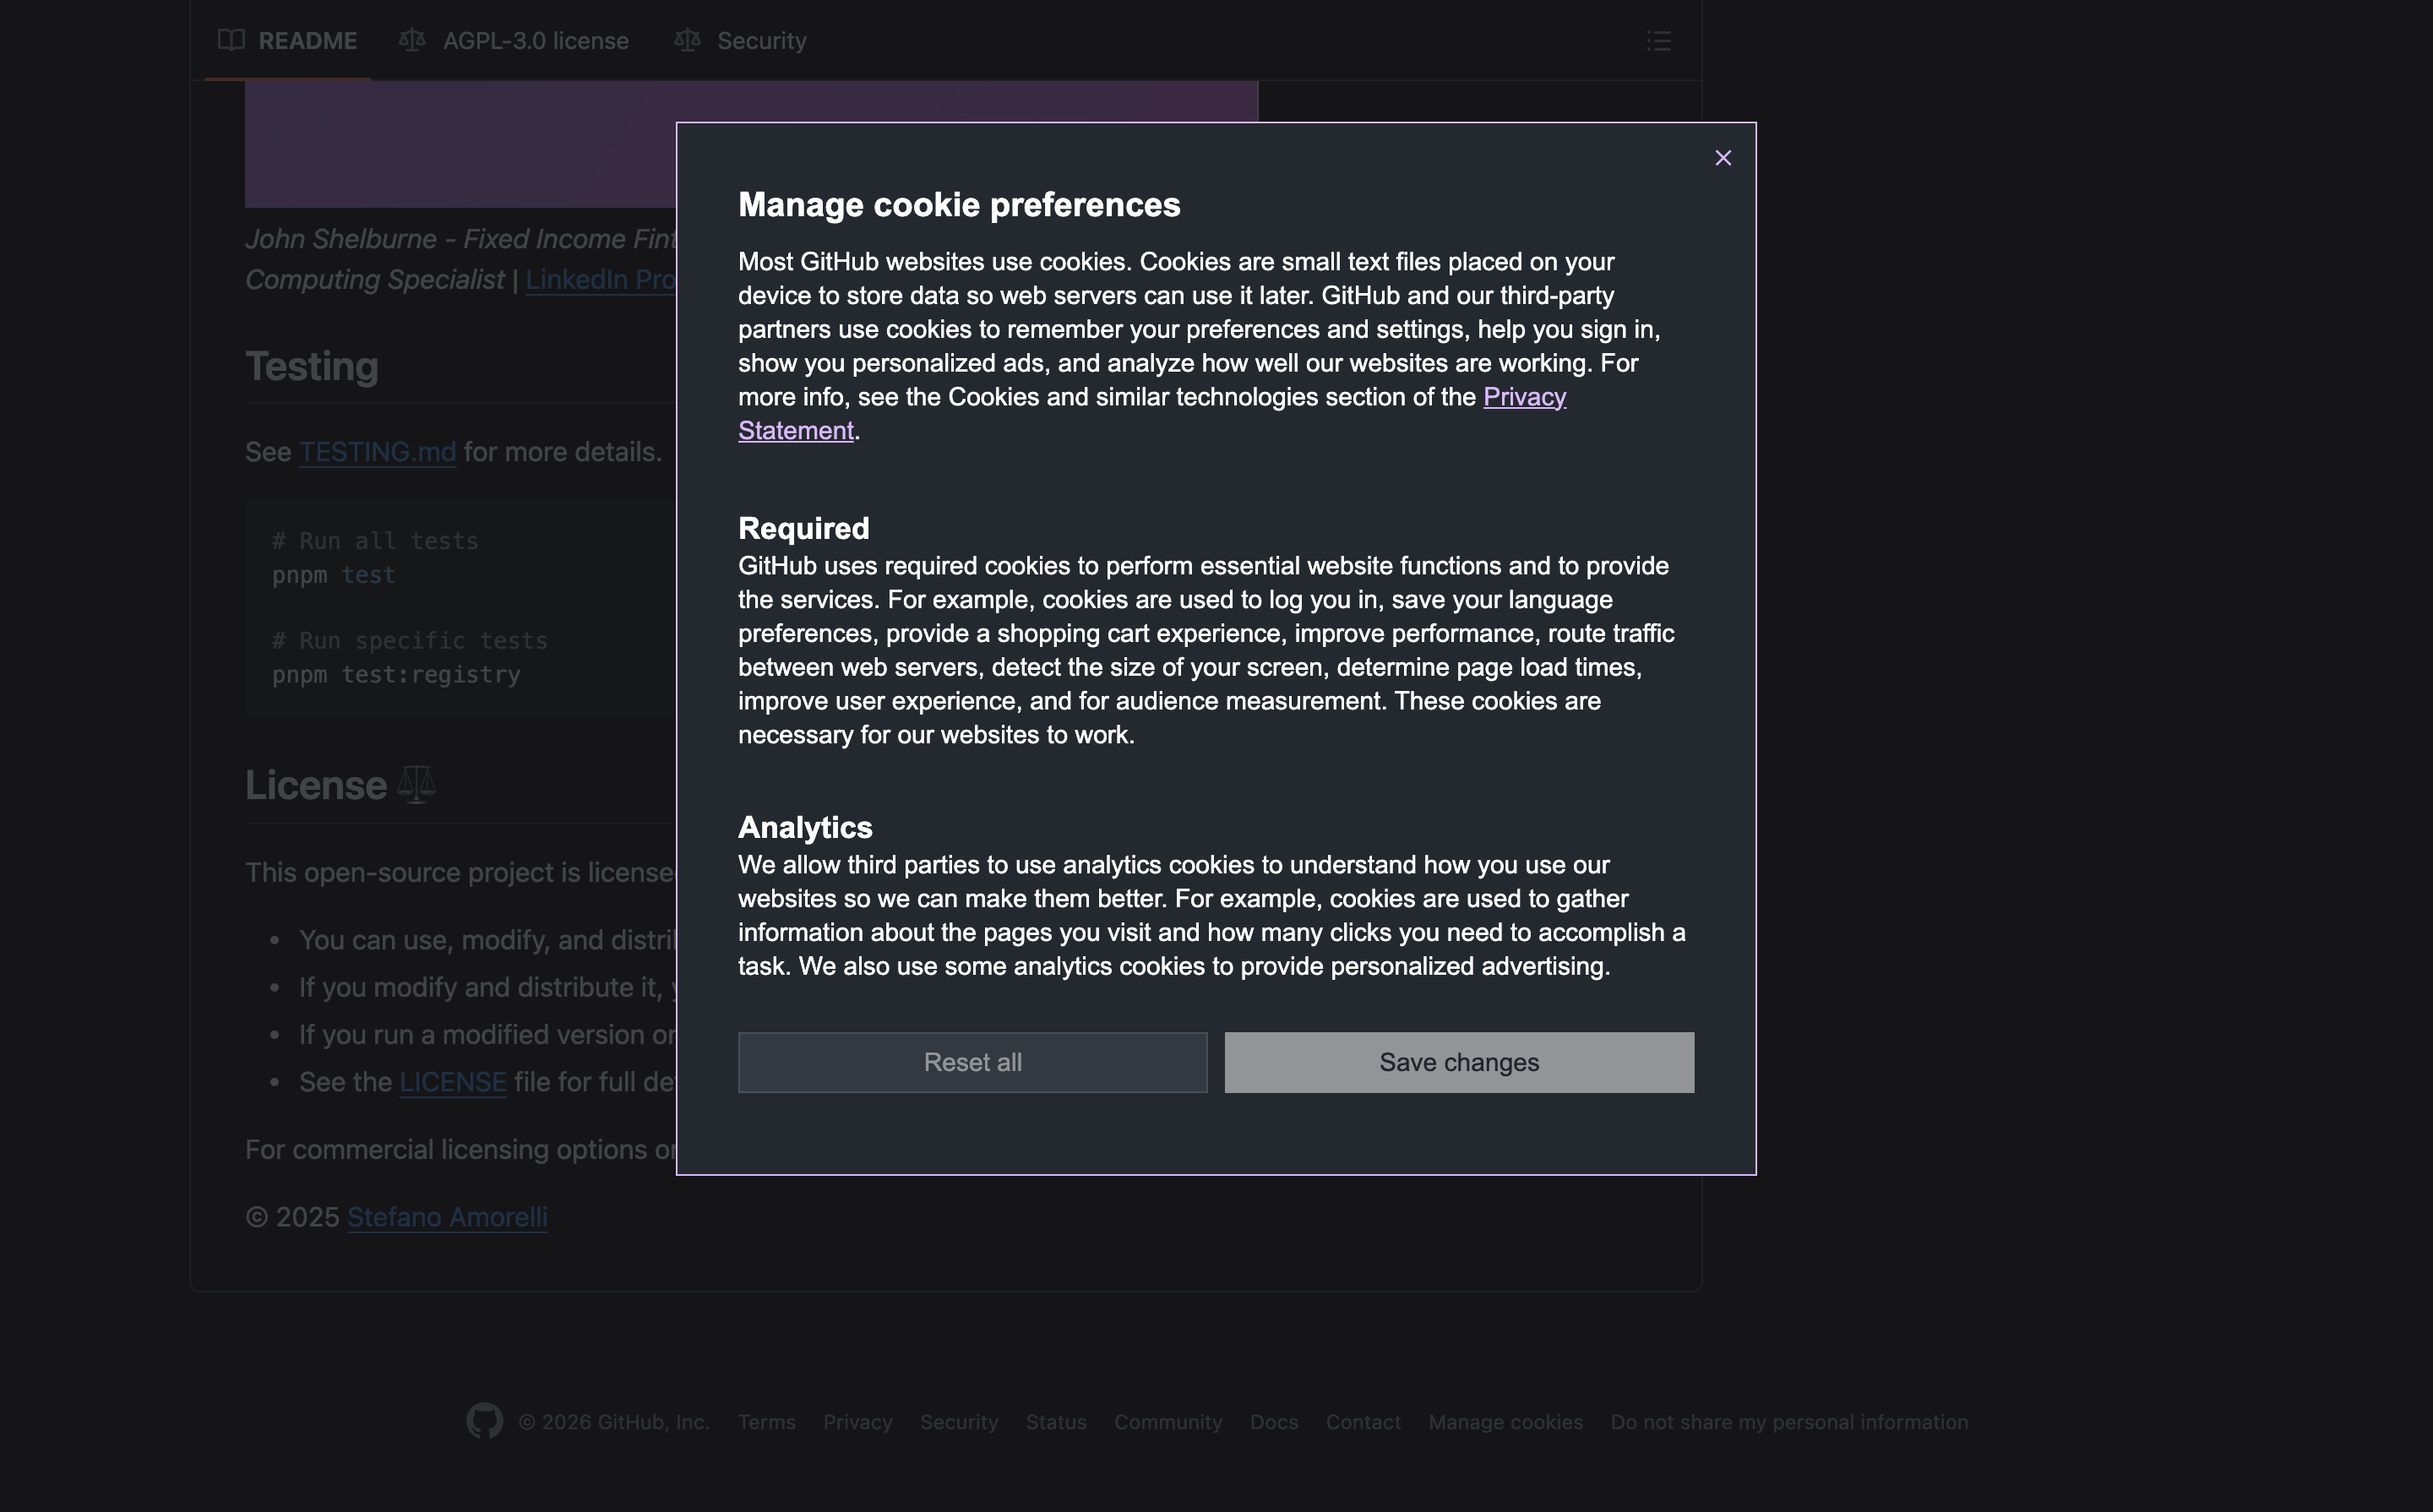Click the GitHub logo in the footer
Image resolution: width=2433 pixels, height=1512 pixels.
tap(484, 1421)
